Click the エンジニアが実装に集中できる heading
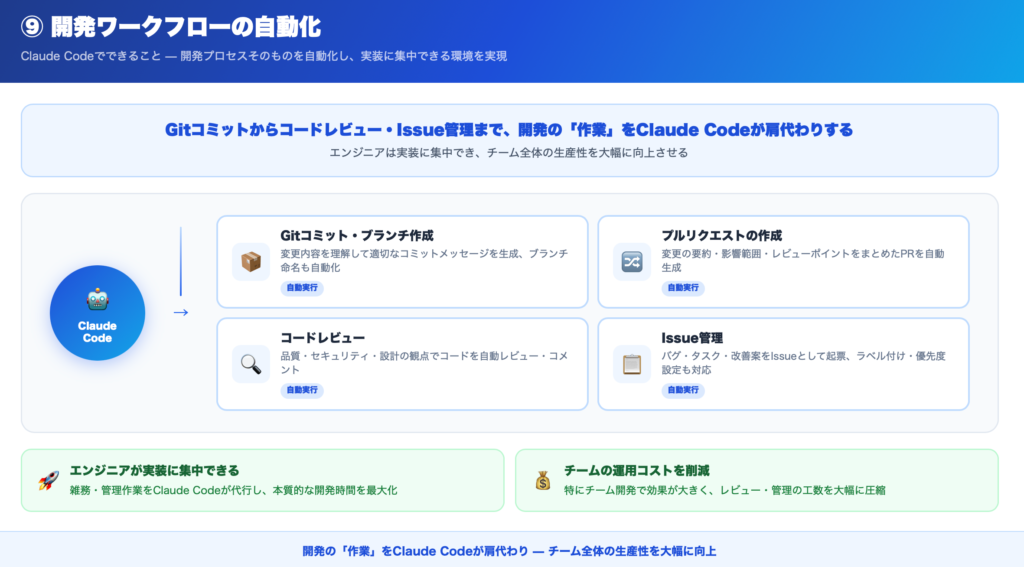This screenshot has height=567, width=1024. [x=154, y=470]
